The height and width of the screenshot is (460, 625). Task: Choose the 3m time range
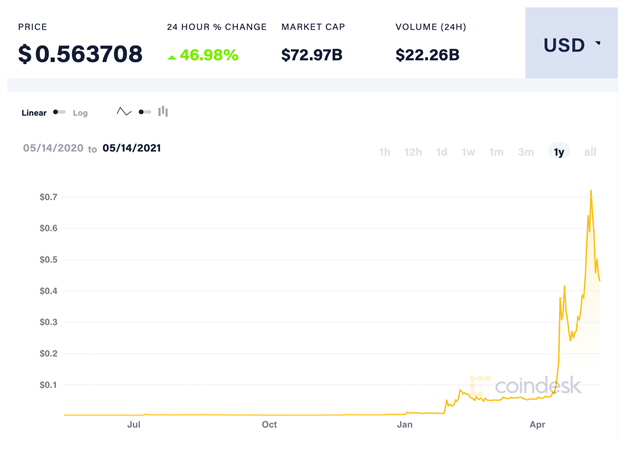[526, 152]
